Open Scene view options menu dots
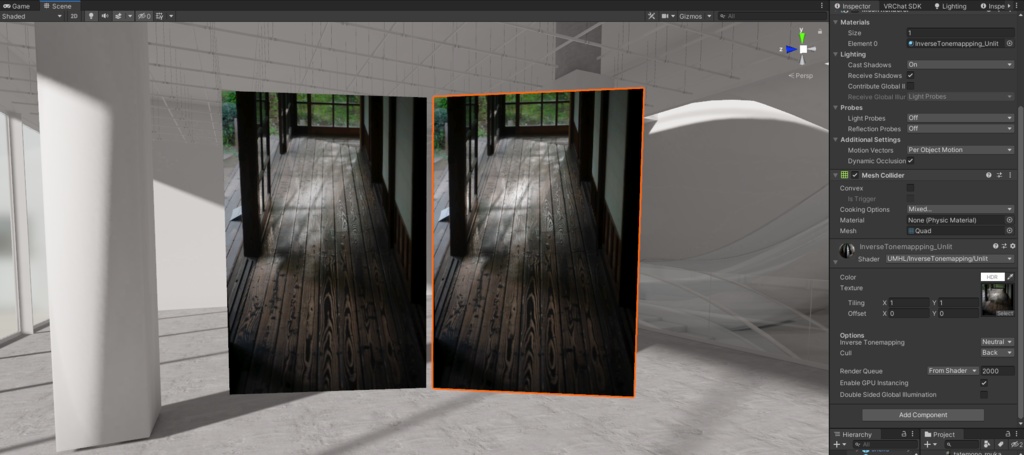 coord(822,5)
